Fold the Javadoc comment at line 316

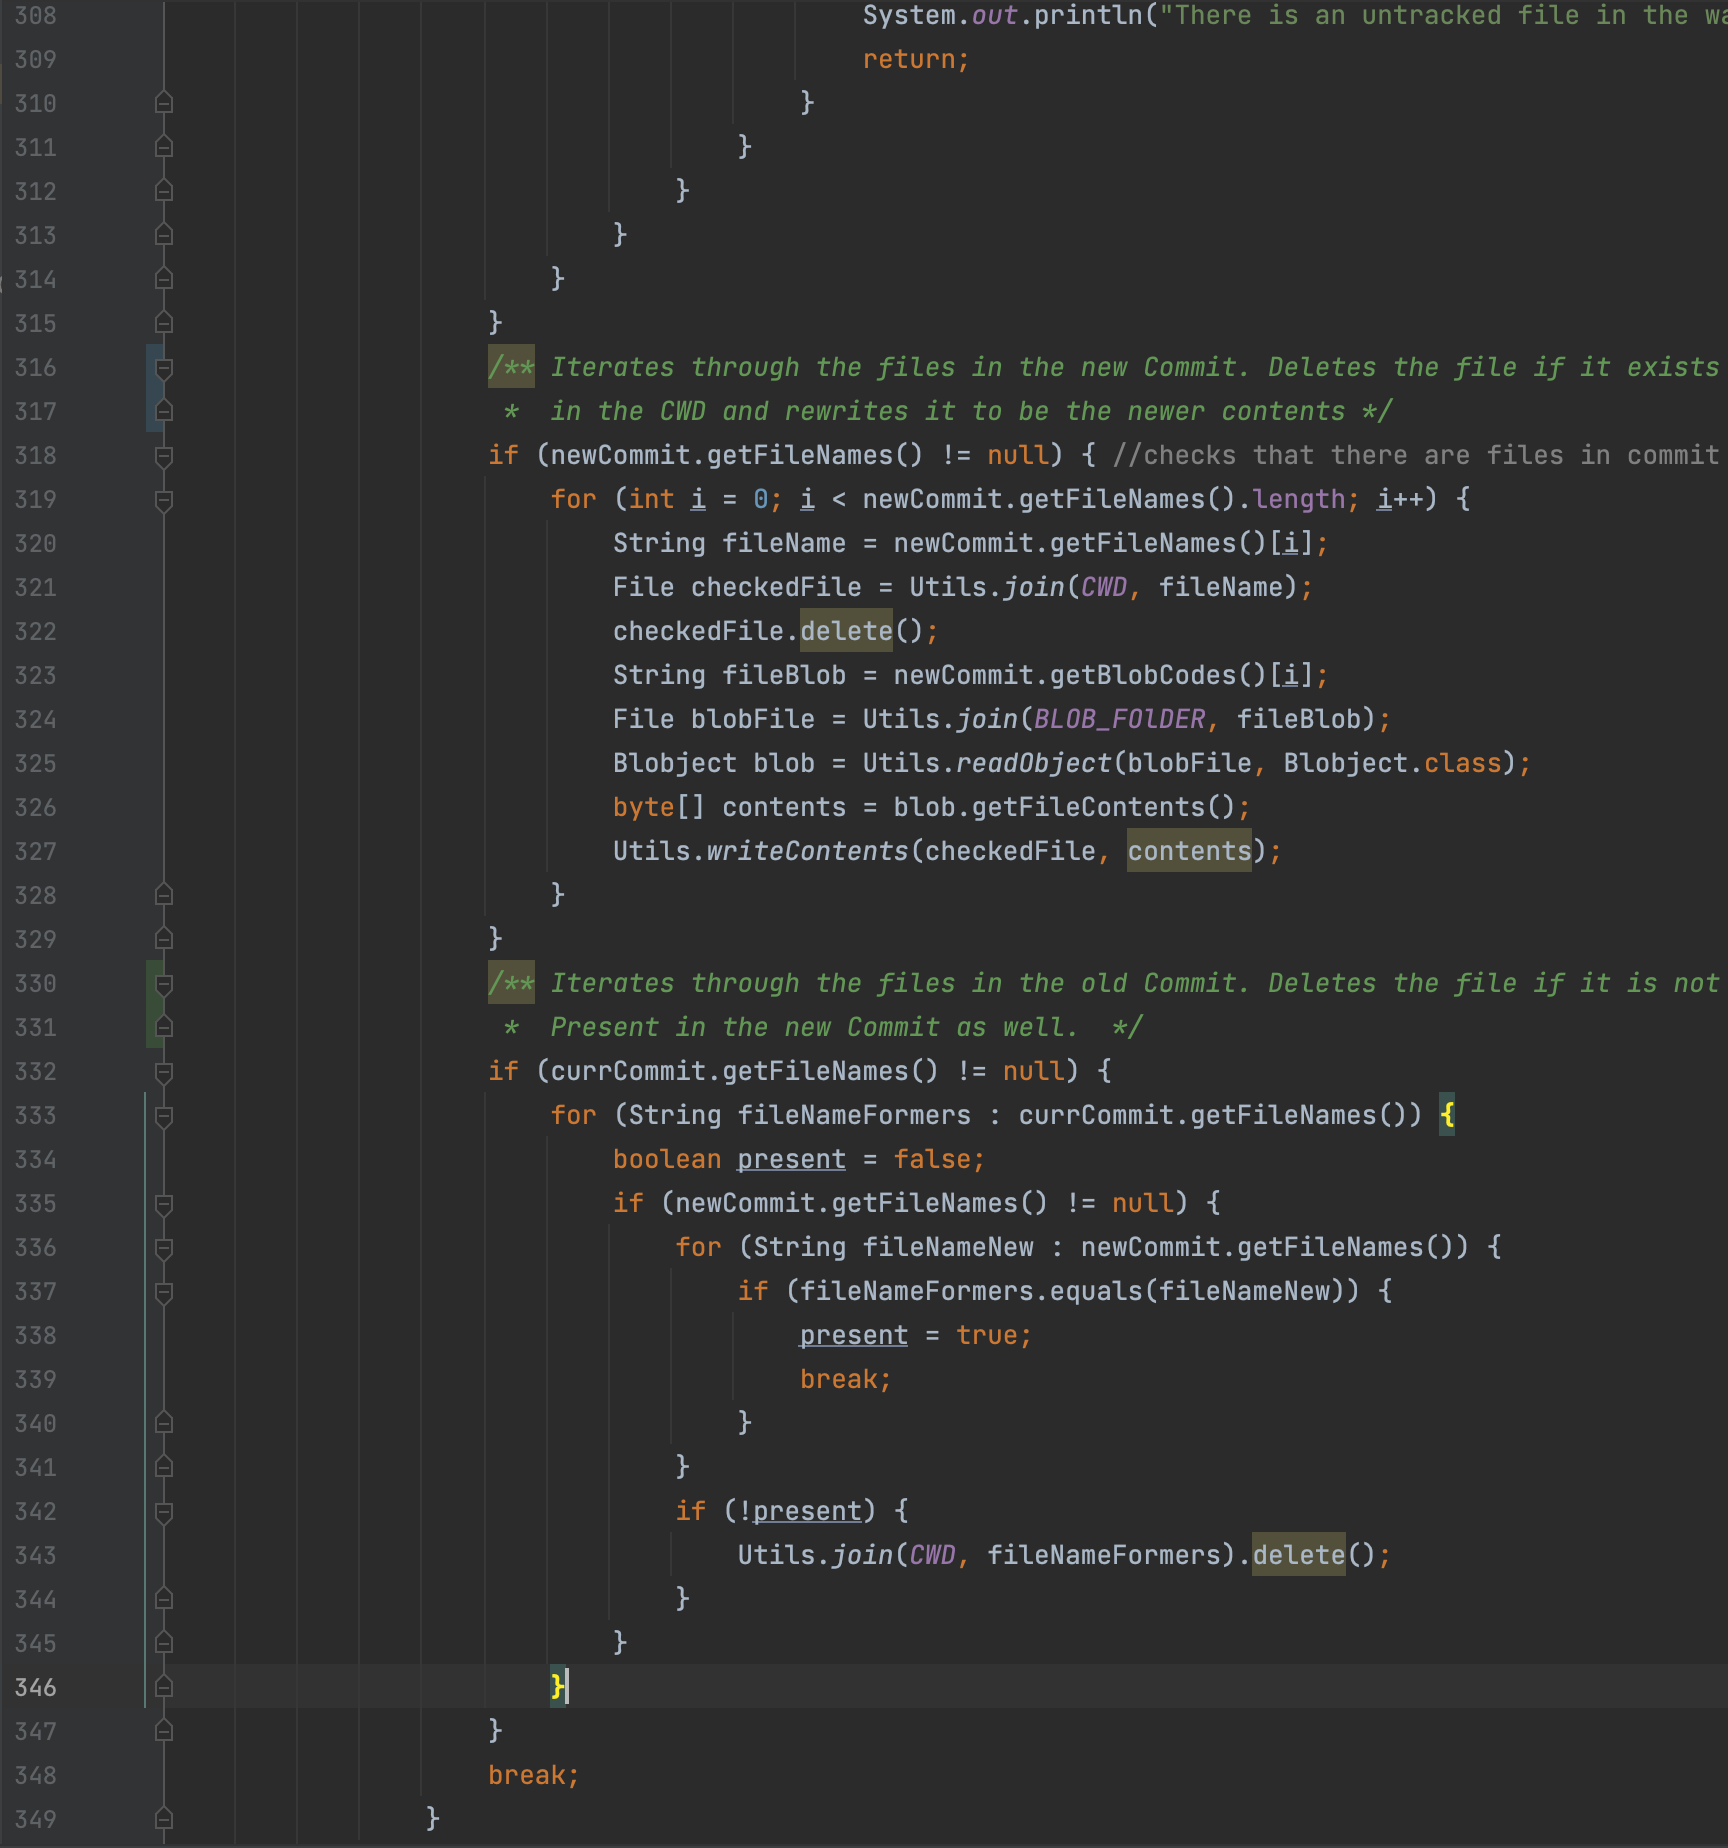[164, 368]
